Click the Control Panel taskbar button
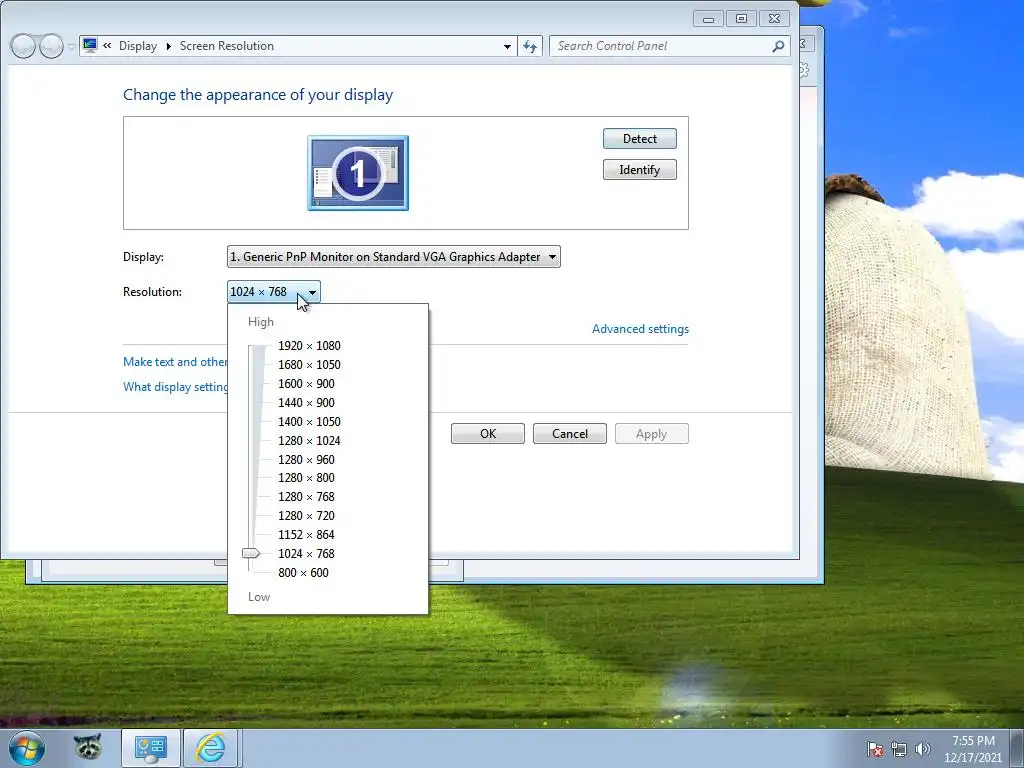The image size is (1024, 768). pyautogui.click(x=151, y=748)
